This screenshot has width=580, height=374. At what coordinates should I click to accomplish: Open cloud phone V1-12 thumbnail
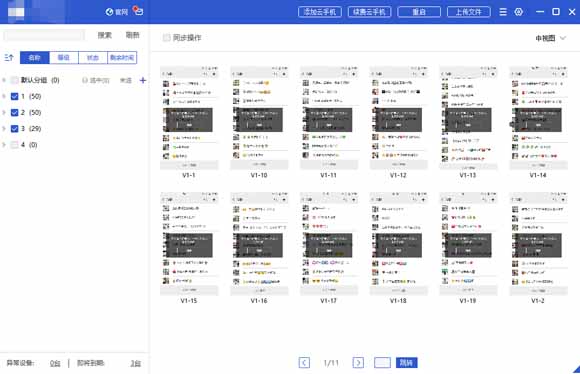(398, 118)
